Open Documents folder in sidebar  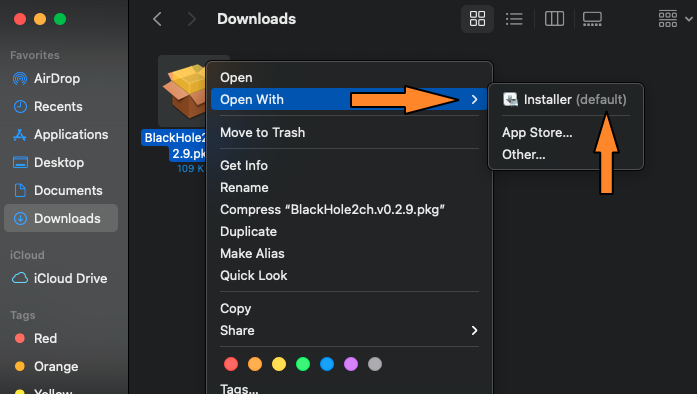[x=61, y=191]
